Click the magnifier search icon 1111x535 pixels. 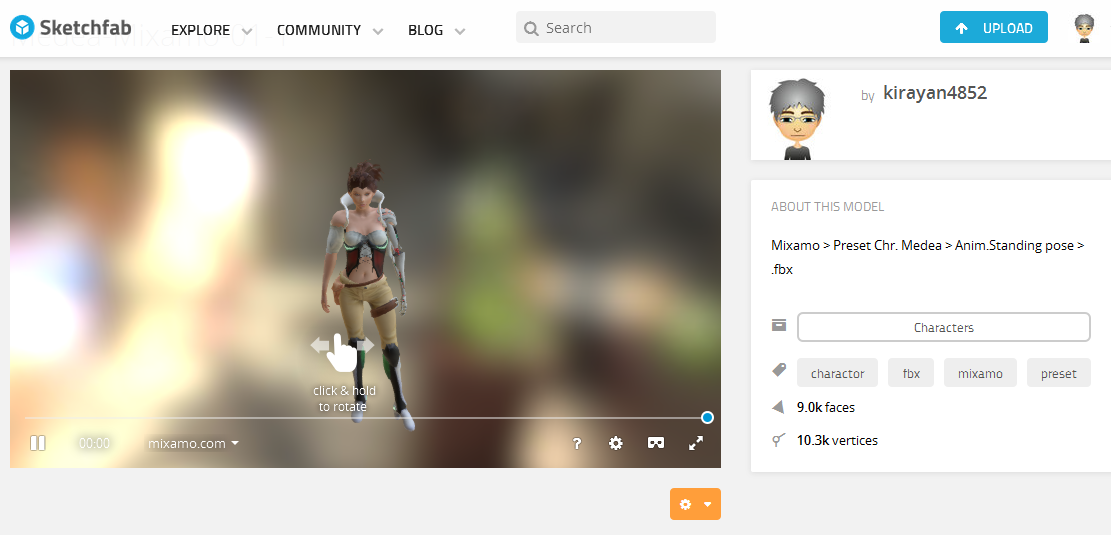[x=531, y=28]
